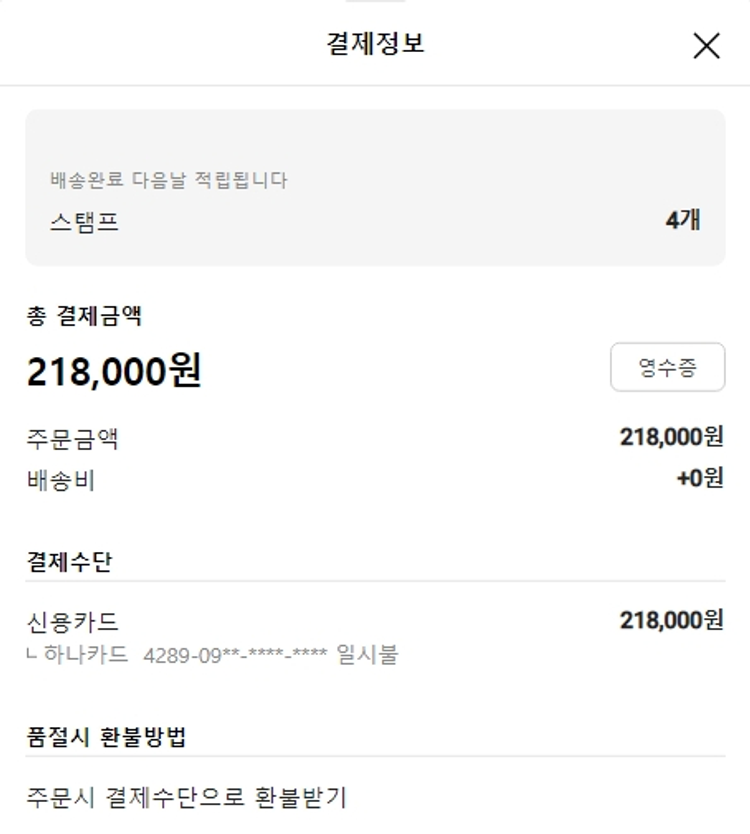Viewport: 750px width, 834px height.
Task: Click the 일시불 installment text
Action: point(368,655)
